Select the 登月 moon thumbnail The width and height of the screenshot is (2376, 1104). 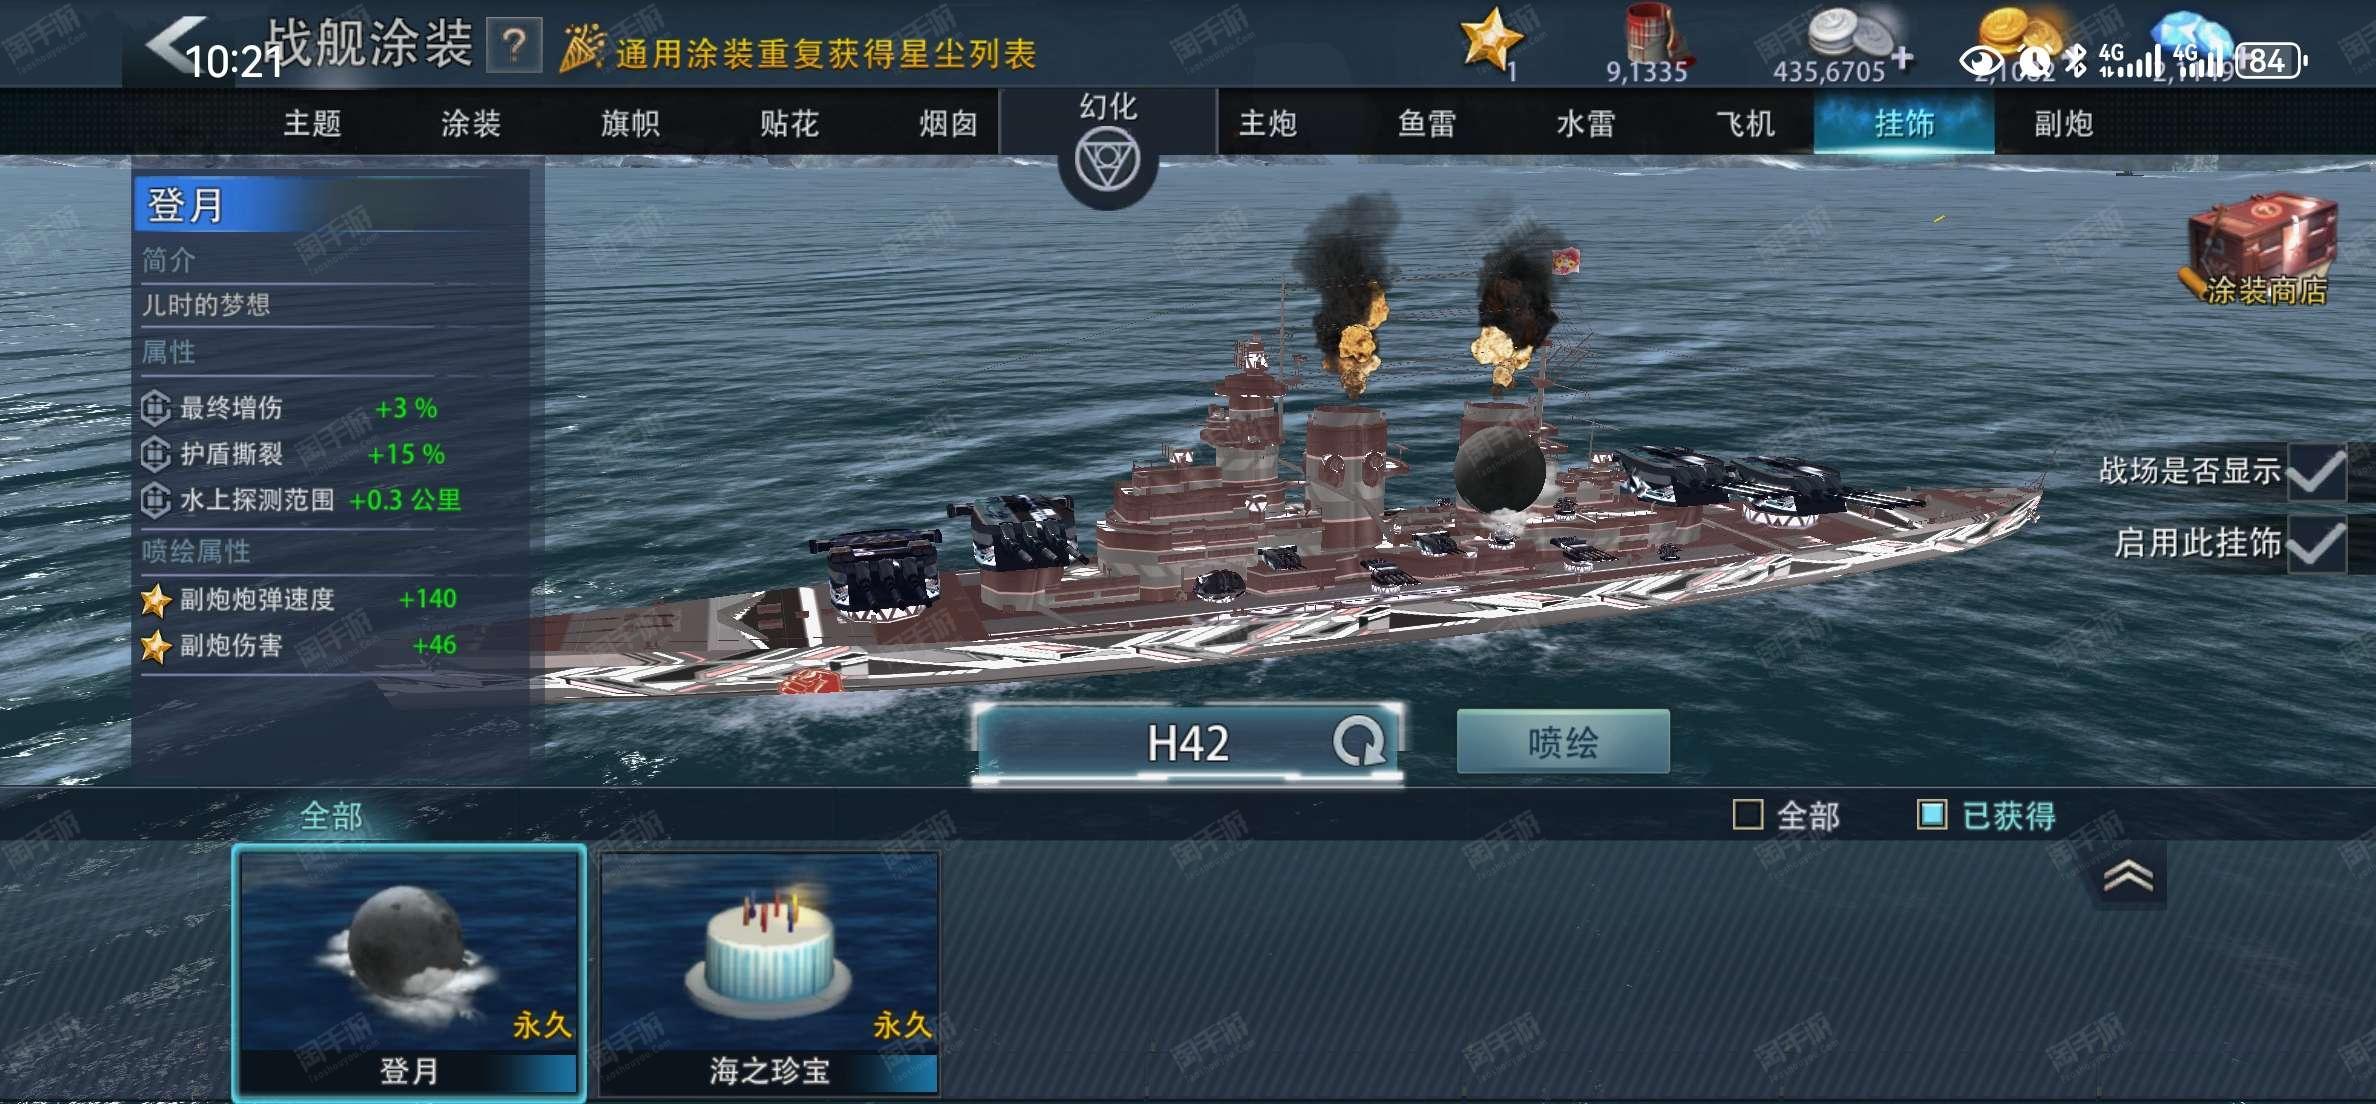pyautogui.click(x=409, y=972)
